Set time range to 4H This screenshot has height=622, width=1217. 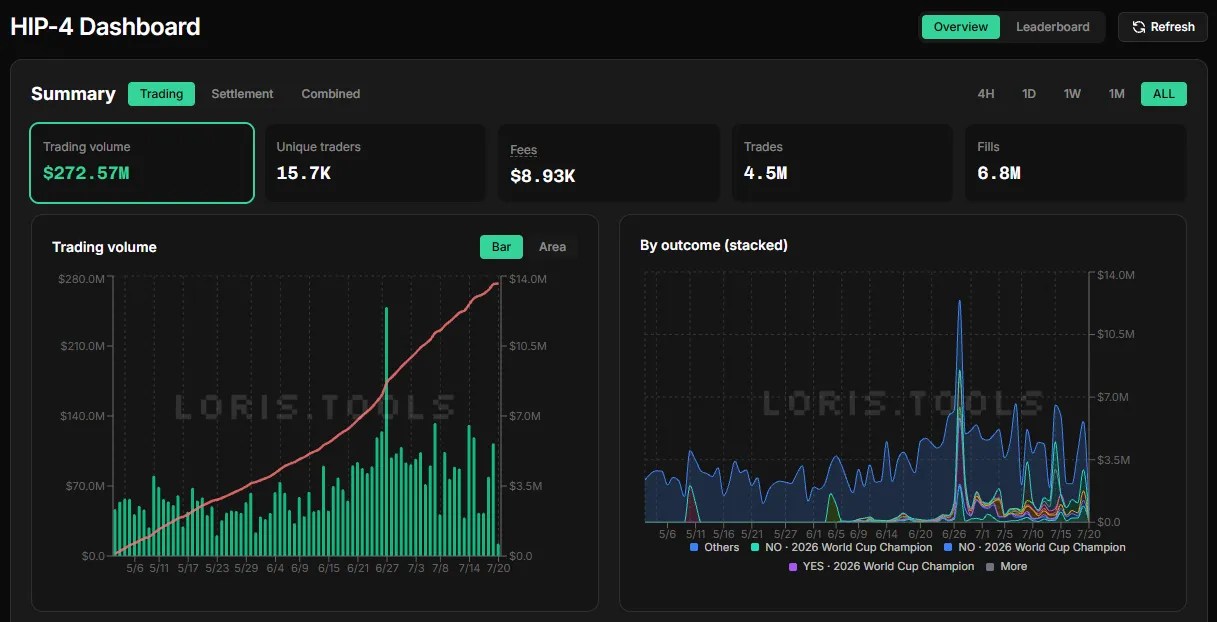(986, 94)
